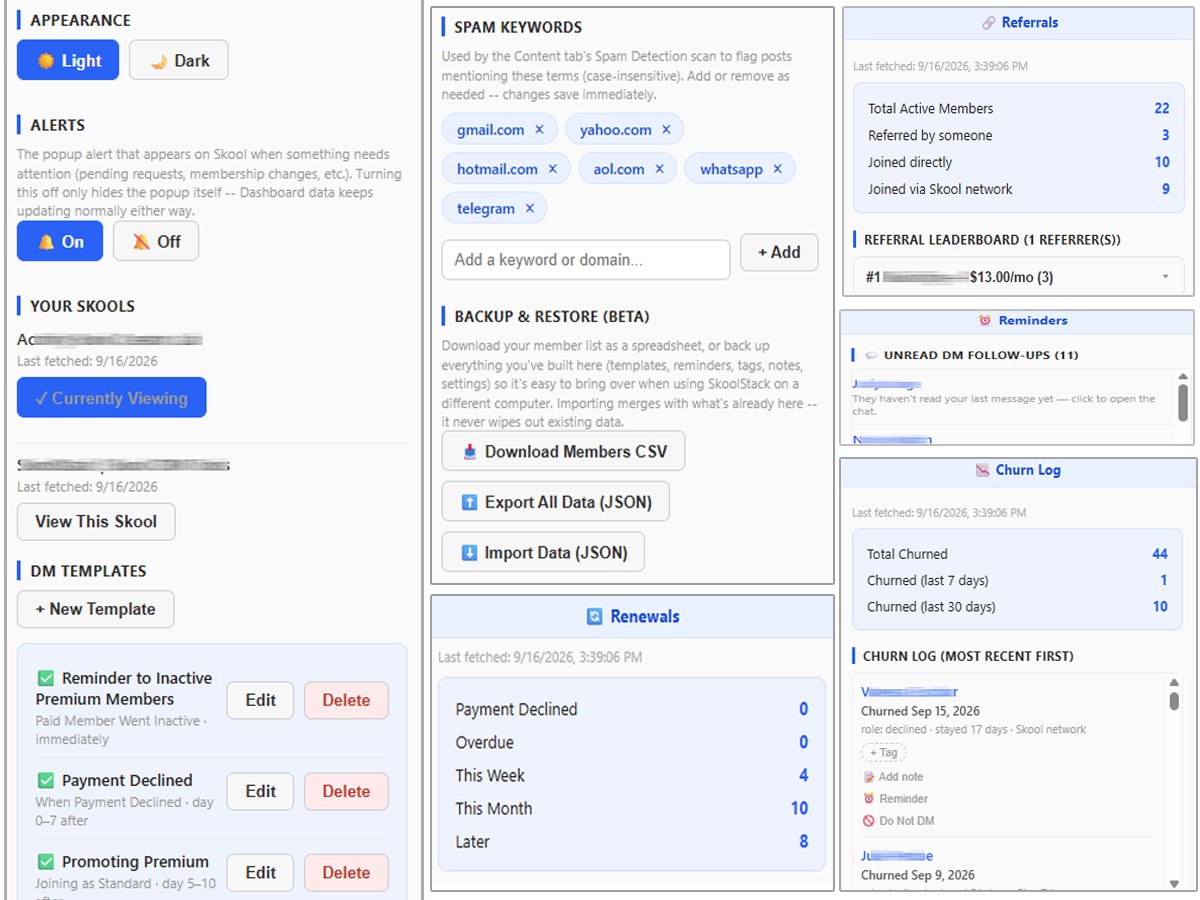The image size is (1200, 900).
Task: Turn popup alerts Off
Action: [x=156, y=241]
